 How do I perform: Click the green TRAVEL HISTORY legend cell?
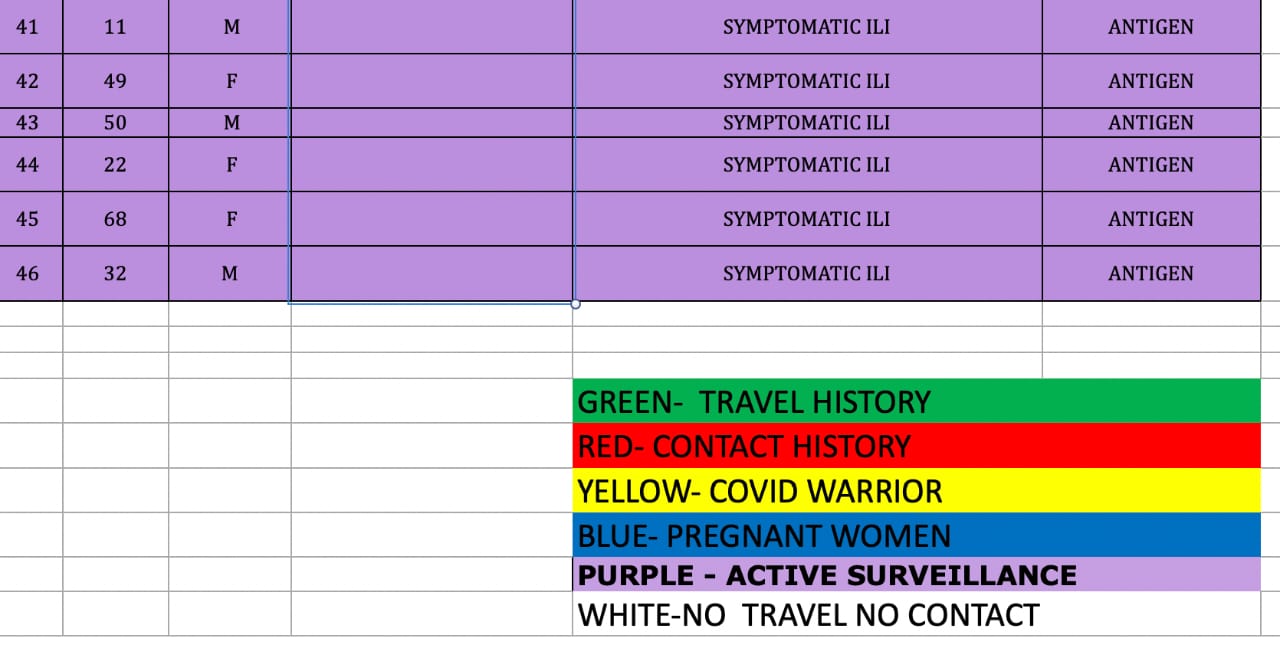[915, 401]
